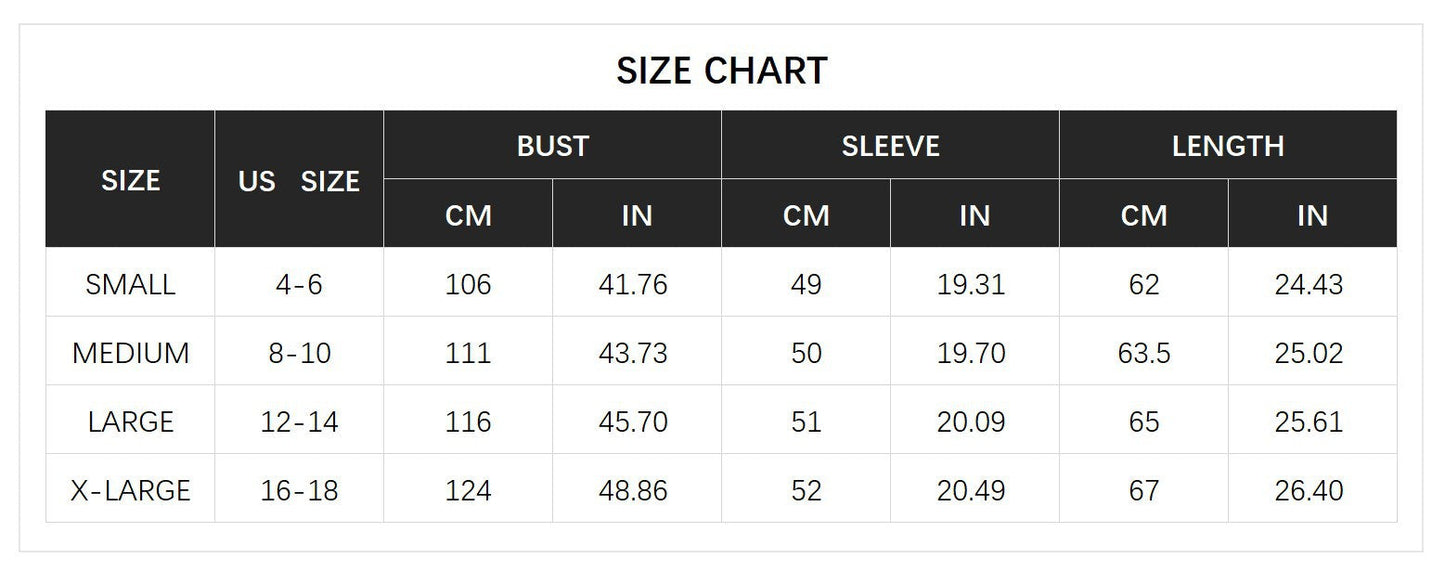Screen dimensions: 1445x584
Task: Click the US size 4-6 cell
Action: (x=299, y=285)
